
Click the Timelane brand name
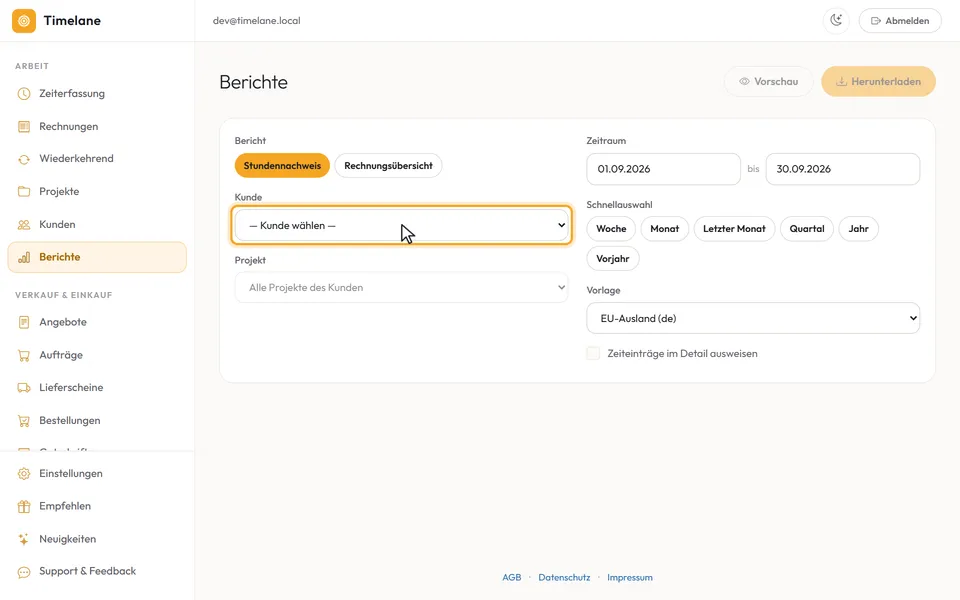(72, 21)
